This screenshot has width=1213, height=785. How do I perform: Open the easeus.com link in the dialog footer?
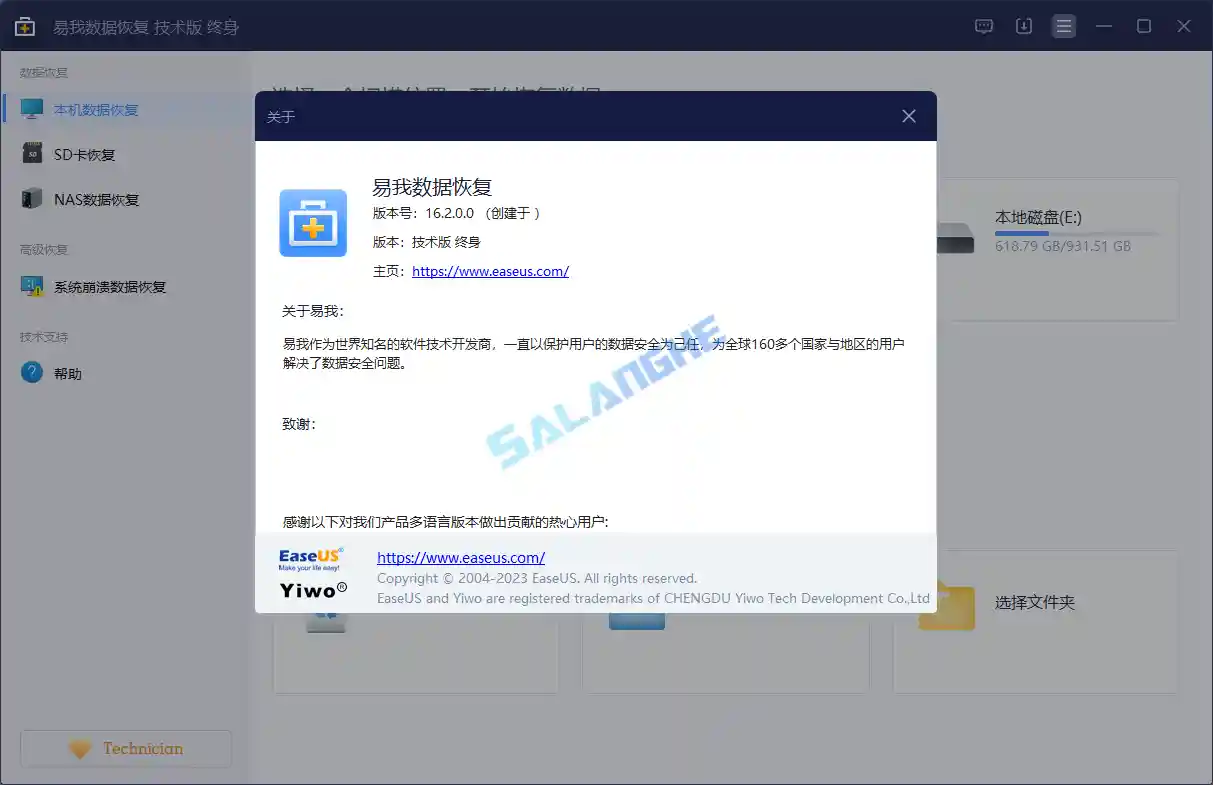461,558
